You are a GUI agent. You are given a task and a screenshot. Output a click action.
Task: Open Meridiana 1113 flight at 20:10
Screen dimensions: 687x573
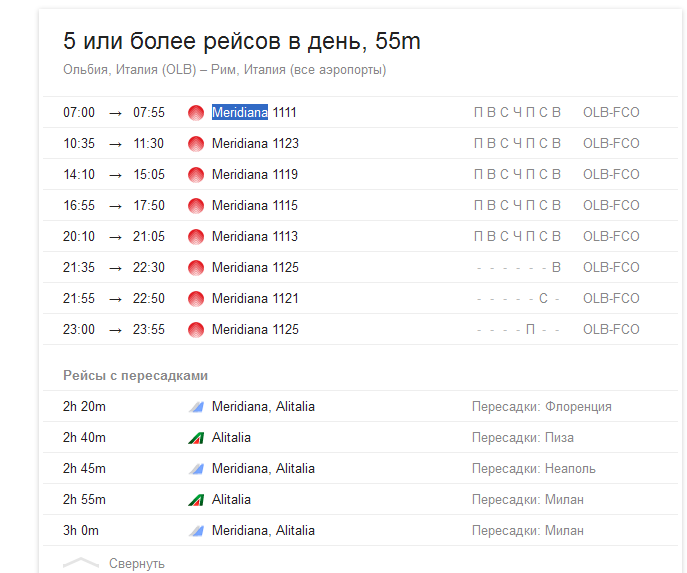tap(254, 237)
